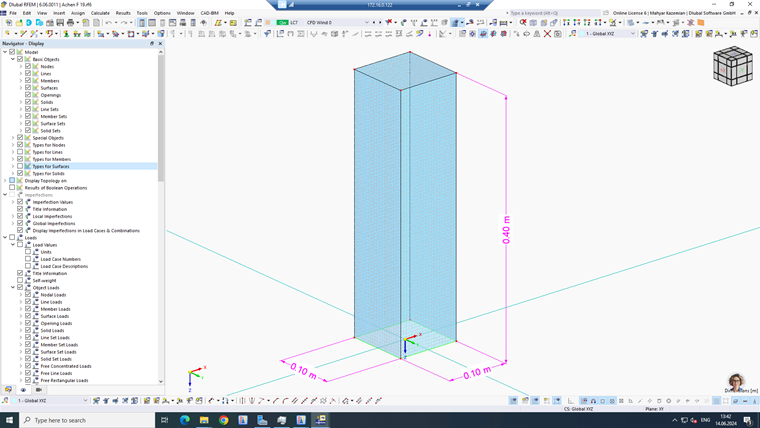Launch Google Chrome from taskbar

pos(223,420)
